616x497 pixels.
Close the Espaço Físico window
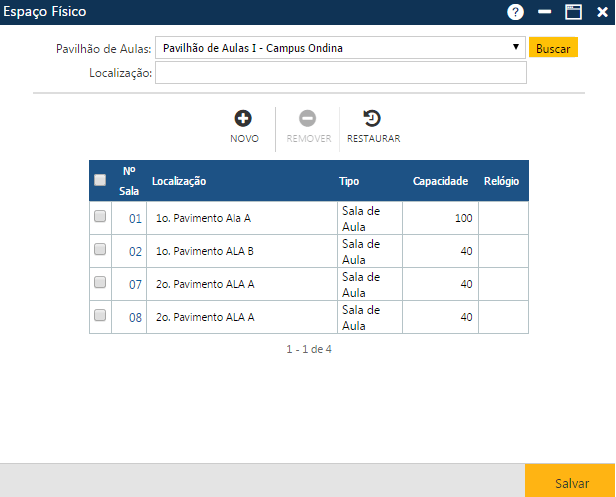tap(601, 12)
